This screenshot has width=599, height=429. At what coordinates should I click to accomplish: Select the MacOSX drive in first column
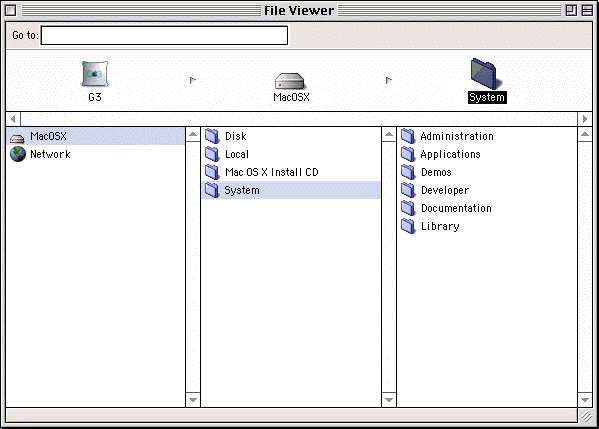pos(96,136)
